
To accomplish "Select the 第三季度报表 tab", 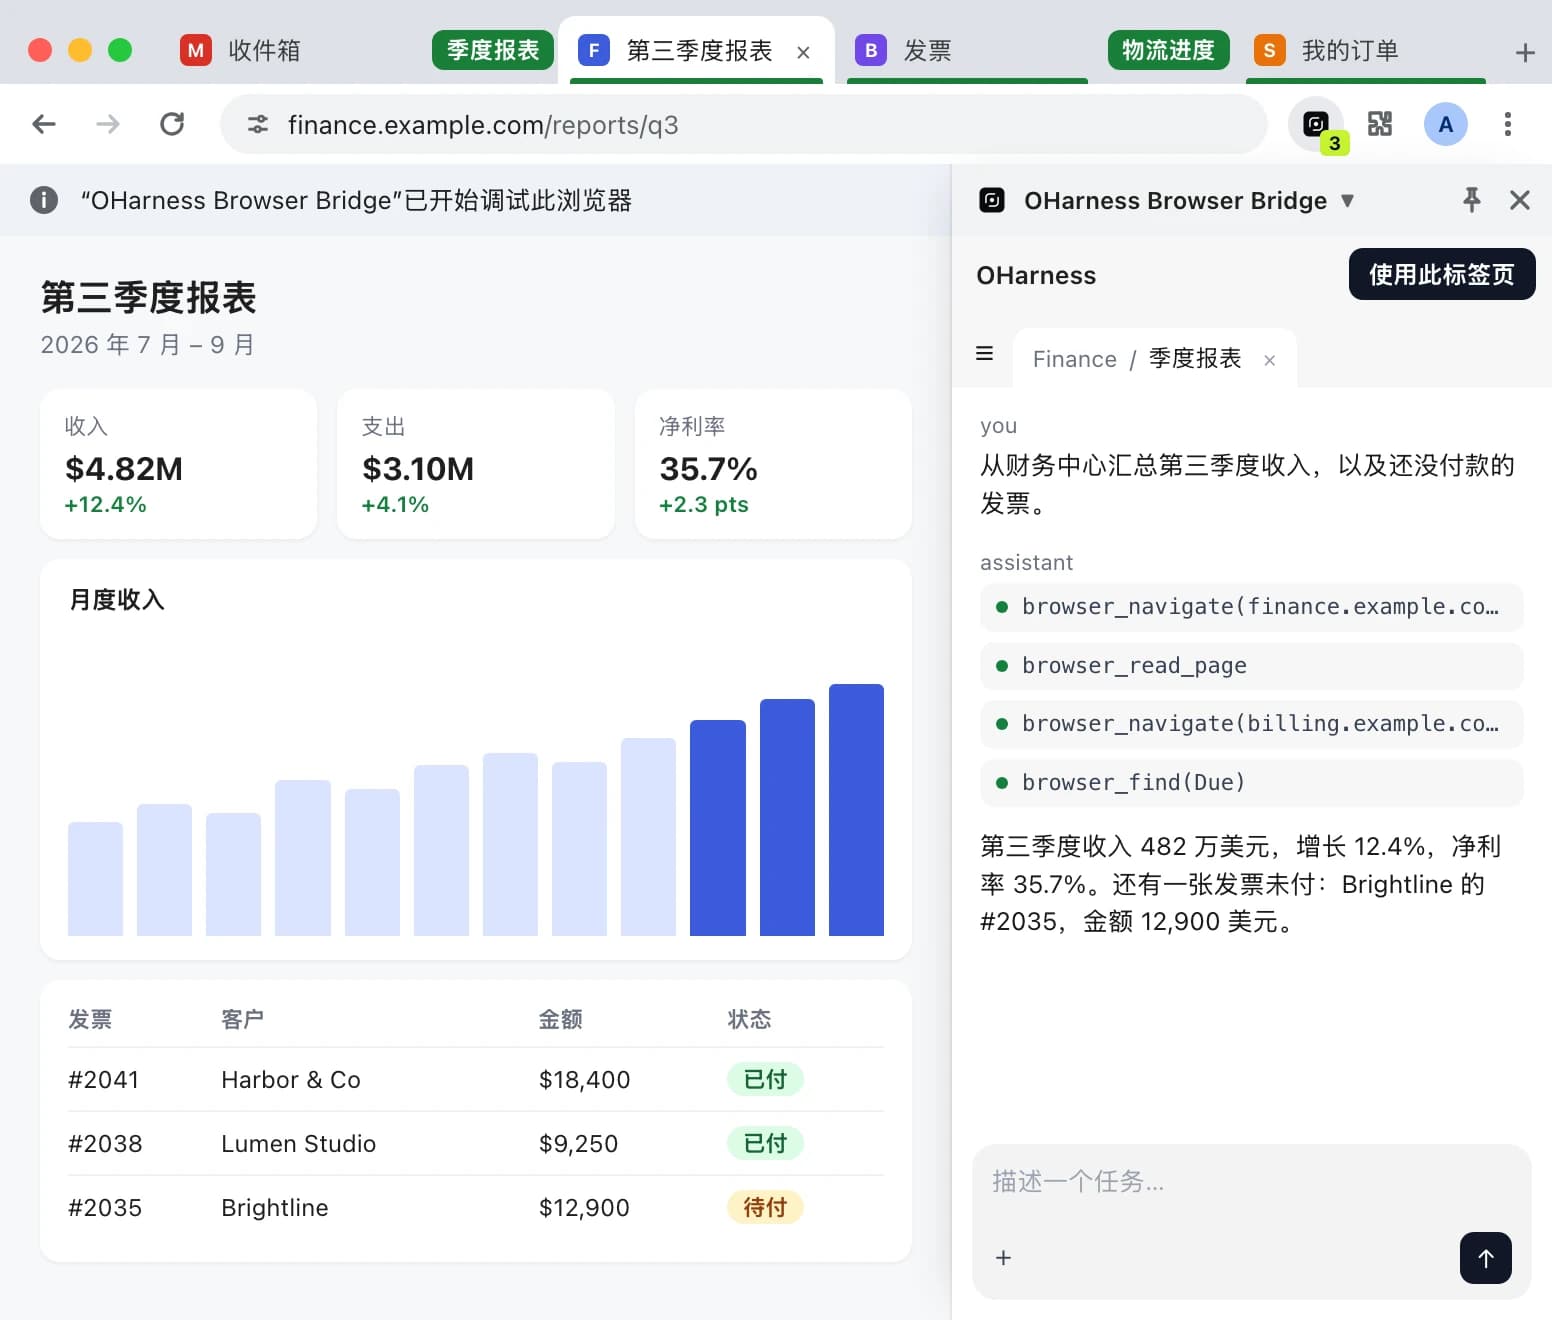I will 699,50.
